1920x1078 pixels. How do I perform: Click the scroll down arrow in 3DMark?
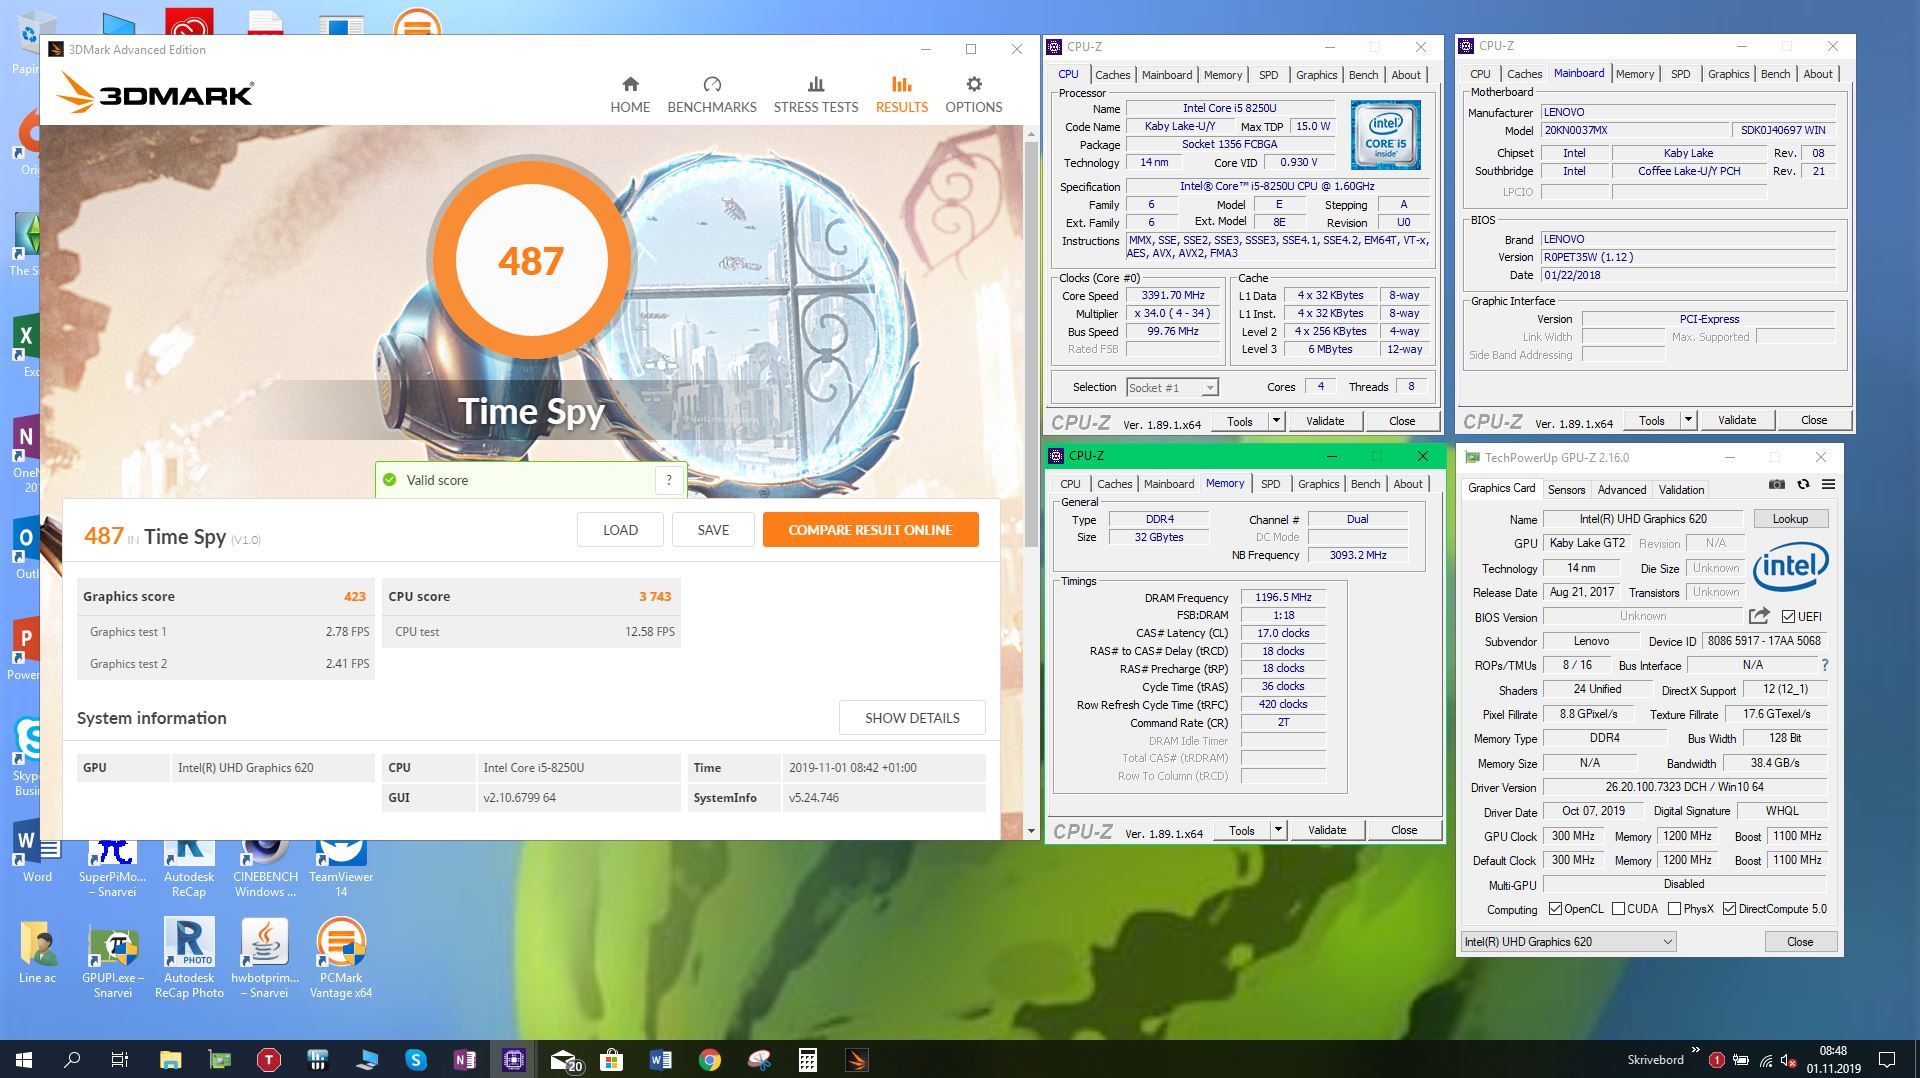[x=1032, y=831]
